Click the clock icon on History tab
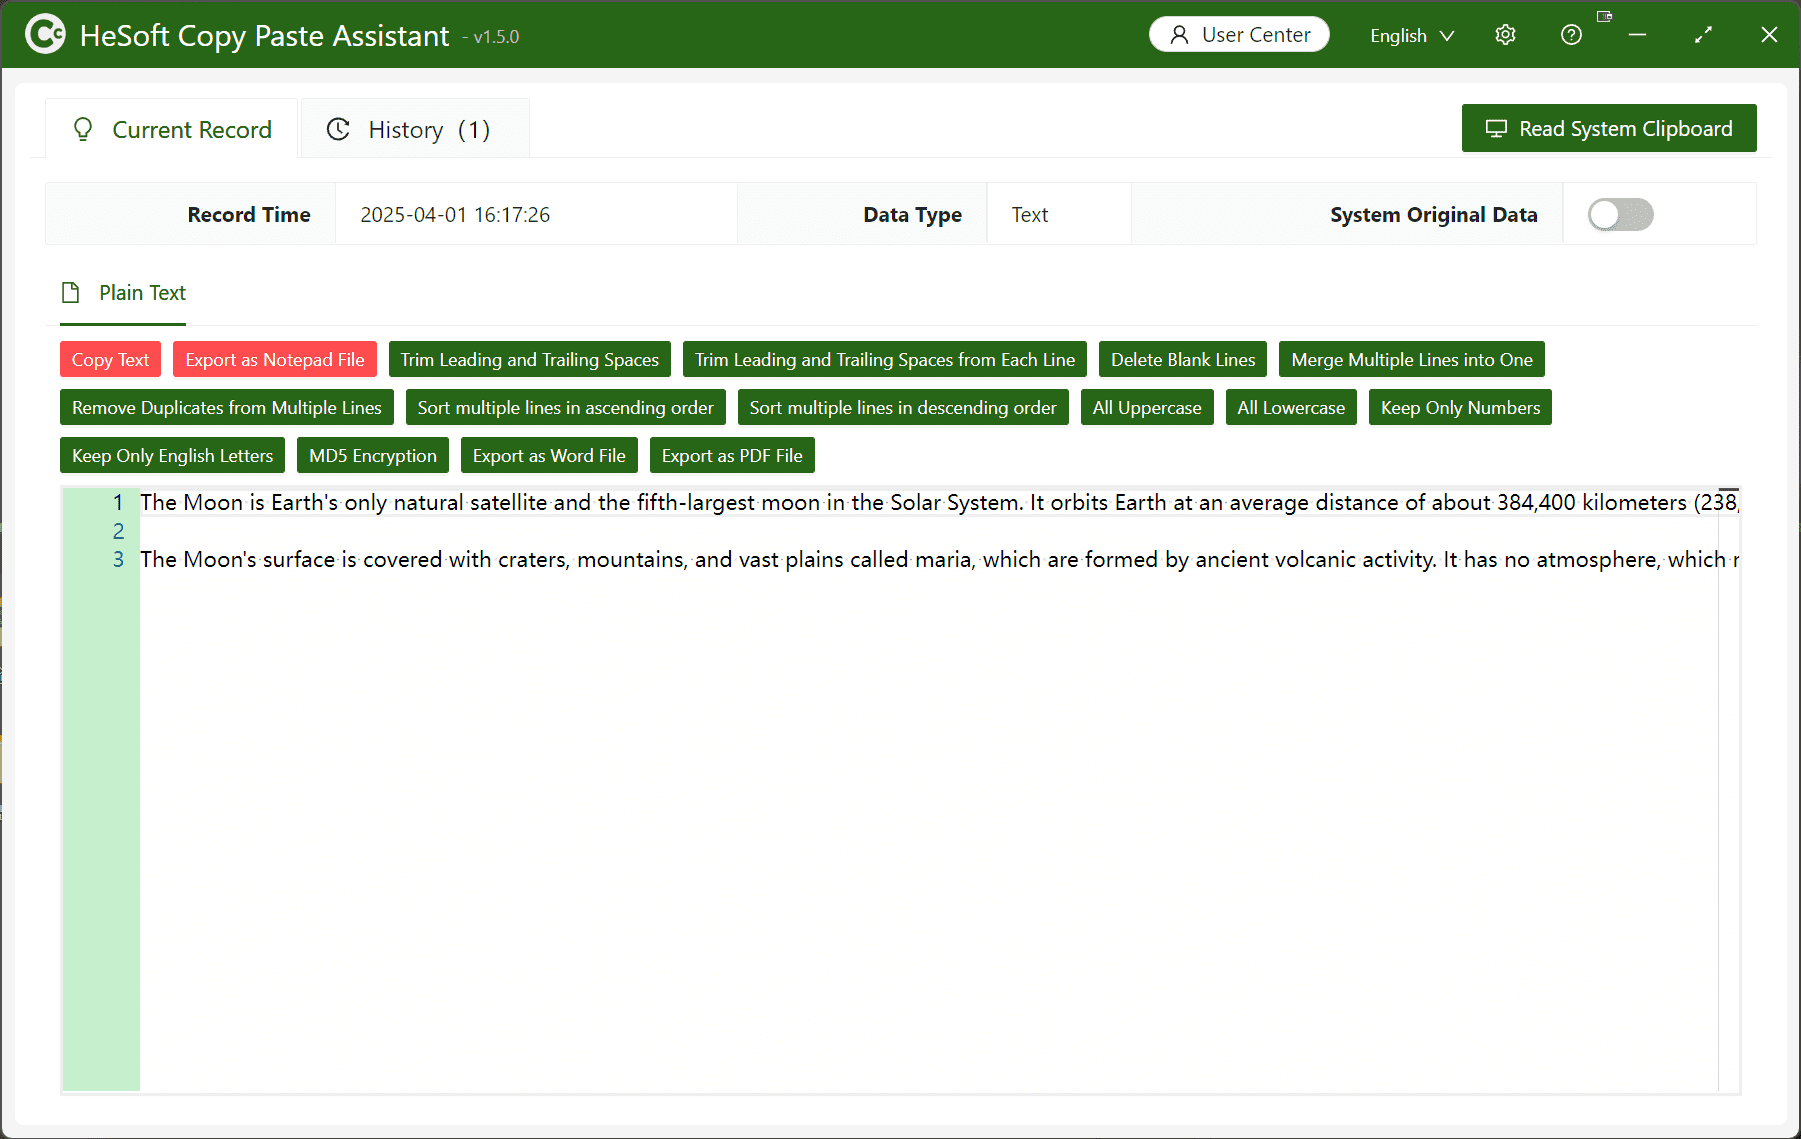 (338, 129)
